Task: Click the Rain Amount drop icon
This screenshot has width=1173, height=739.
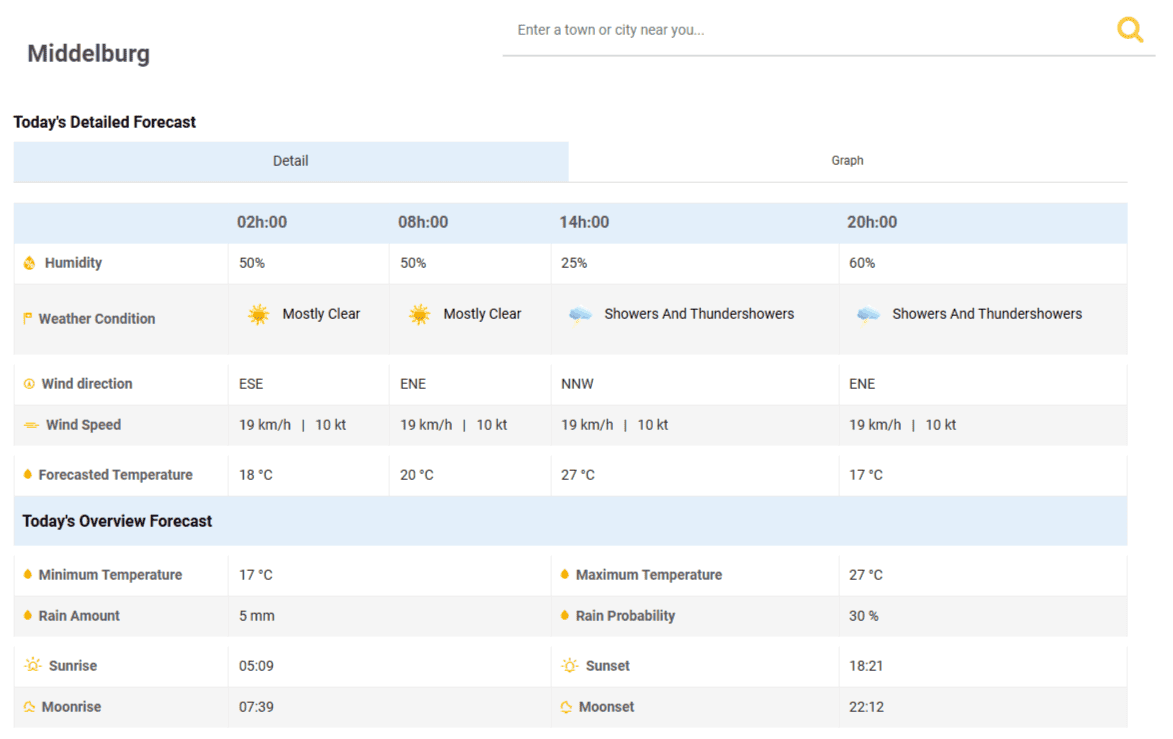Action: tap(28, 616)
